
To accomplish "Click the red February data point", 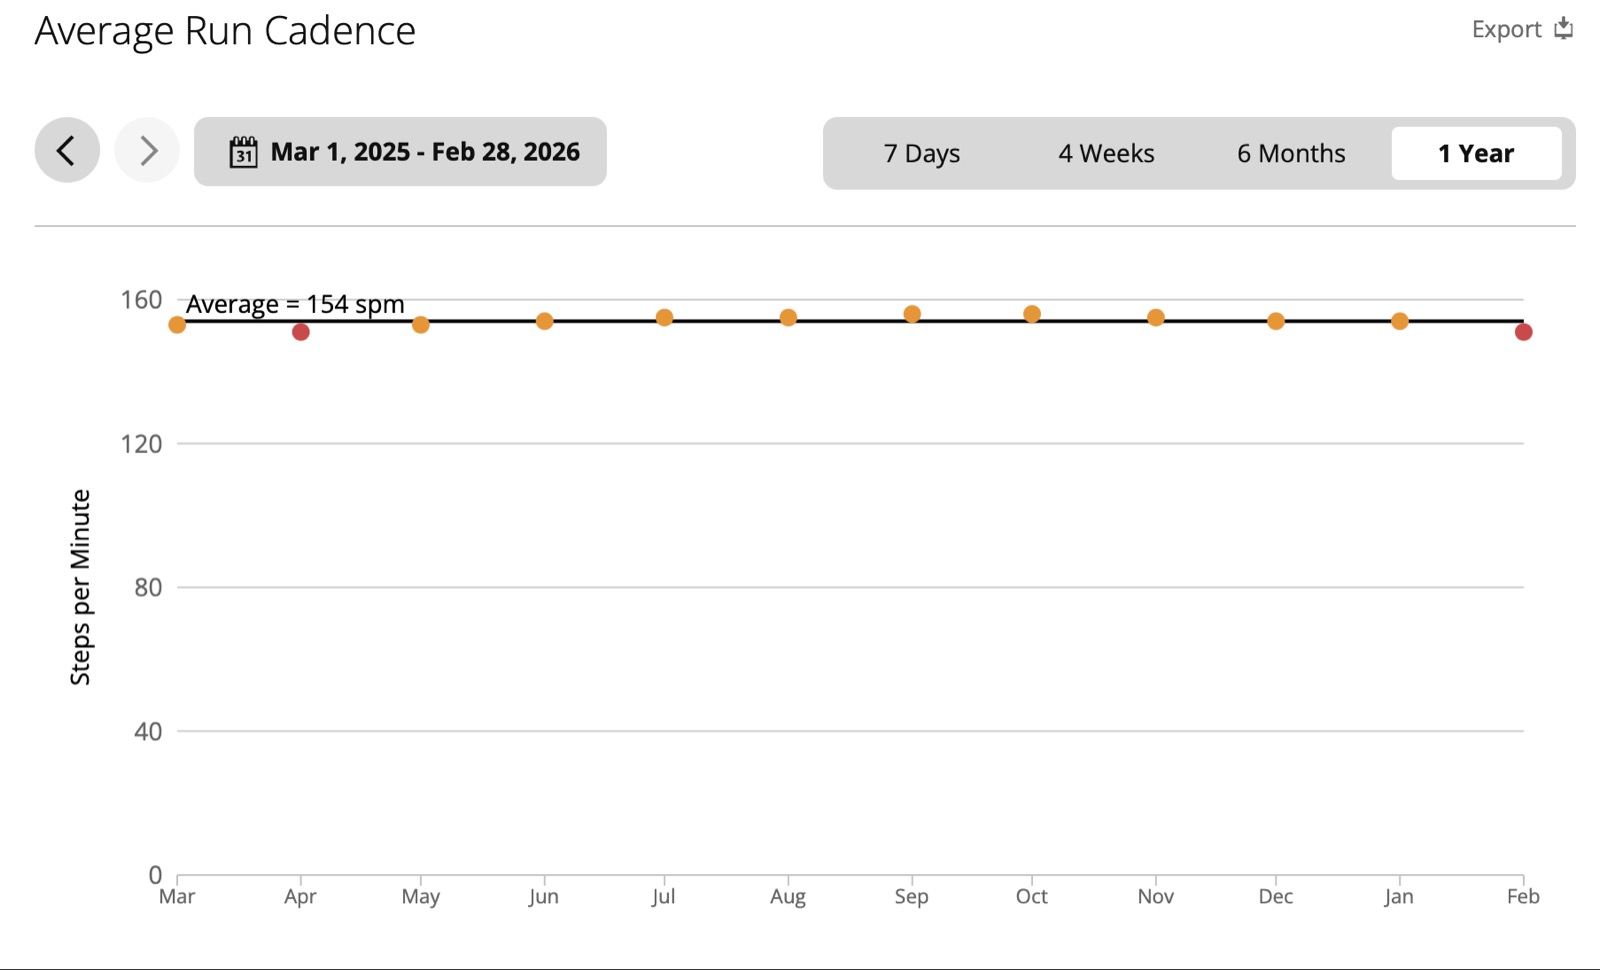I will pyautogui.click(x=1523, y=332).
